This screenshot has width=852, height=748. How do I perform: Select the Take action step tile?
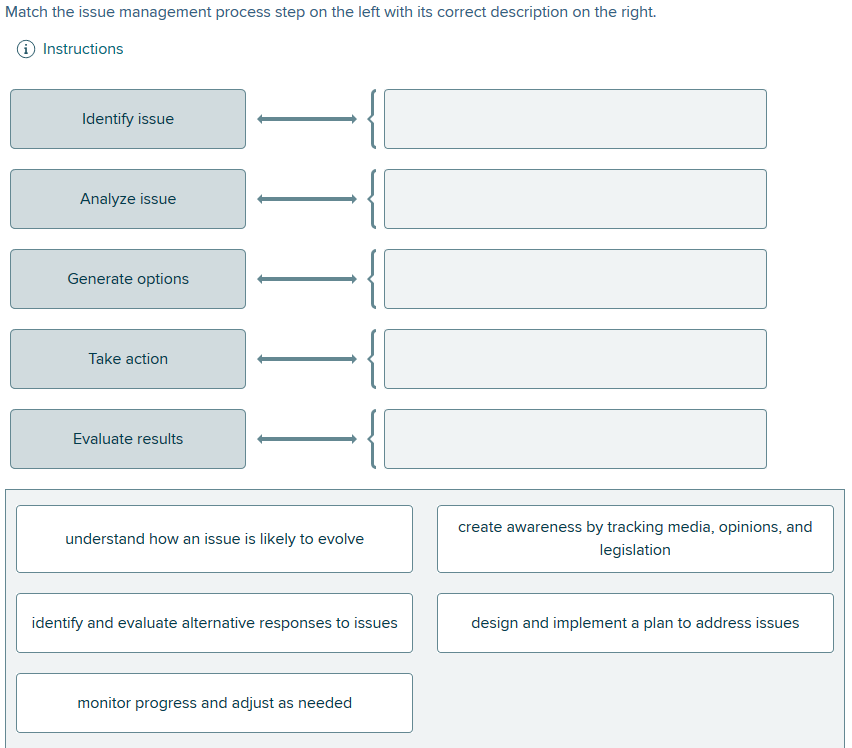pyautogui.click(x=127, y=358)
